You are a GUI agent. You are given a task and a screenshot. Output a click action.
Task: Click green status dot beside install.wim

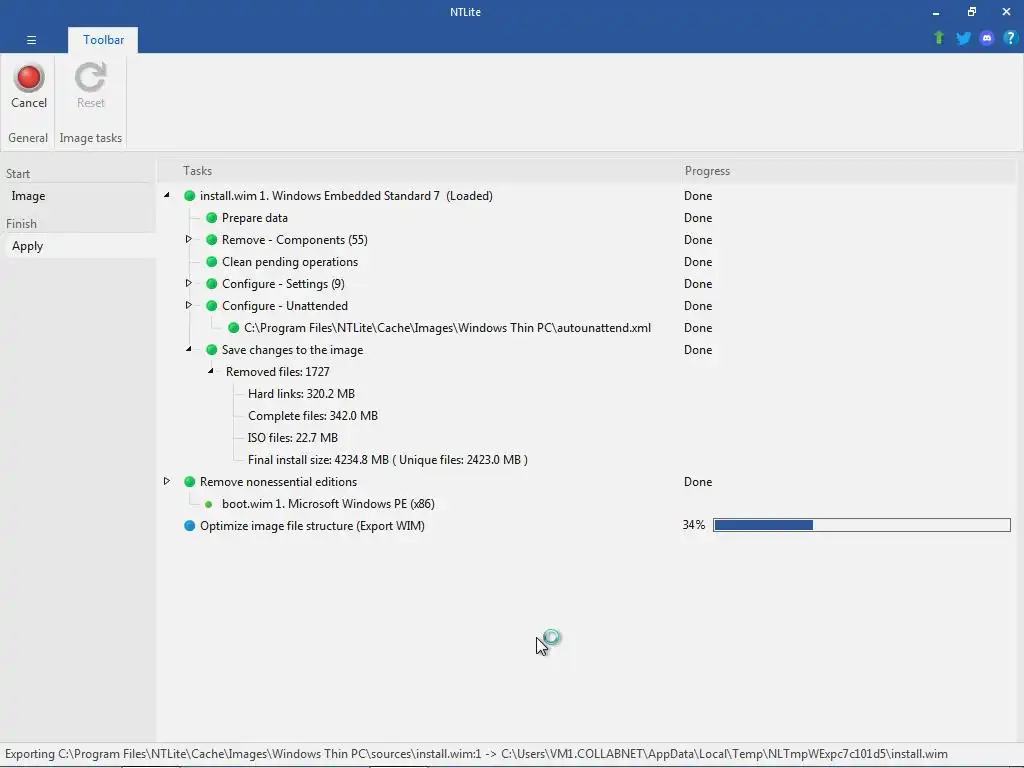(x=189, y=196)
